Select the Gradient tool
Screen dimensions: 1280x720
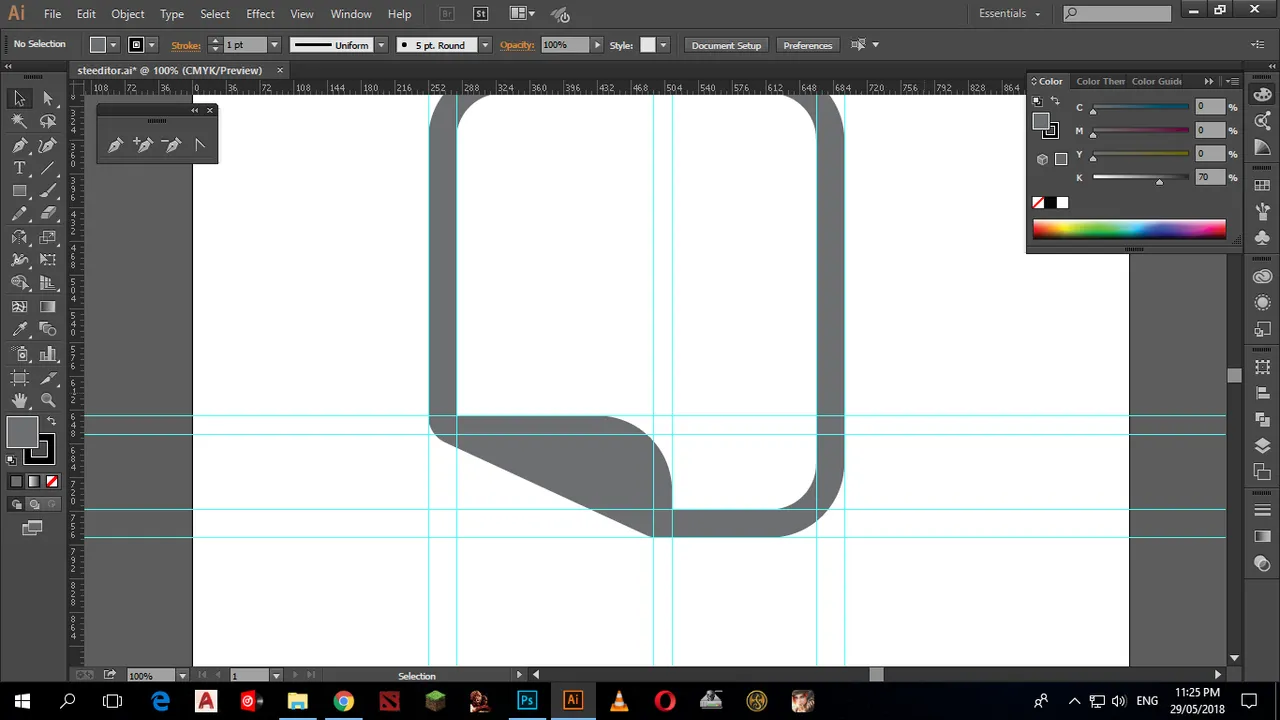pyautogui.click(x=47, y=307)
